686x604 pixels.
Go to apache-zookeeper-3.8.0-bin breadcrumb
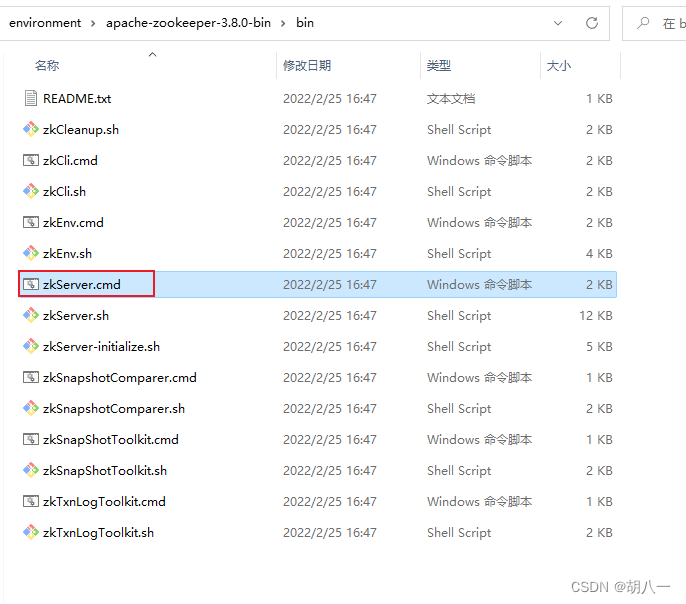click(x=188, y=23)
